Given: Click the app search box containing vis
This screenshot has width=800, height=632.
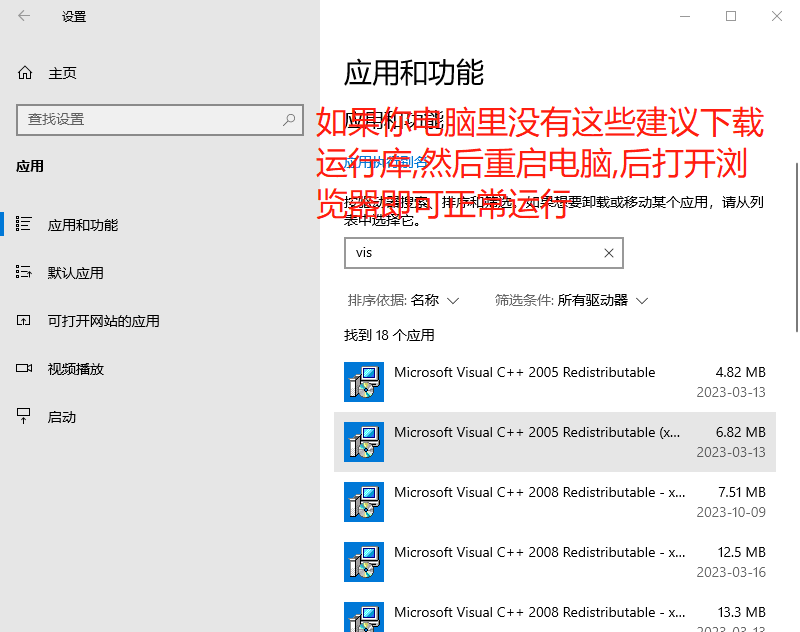Looking at the screenshot, I should tap(484, 253).
